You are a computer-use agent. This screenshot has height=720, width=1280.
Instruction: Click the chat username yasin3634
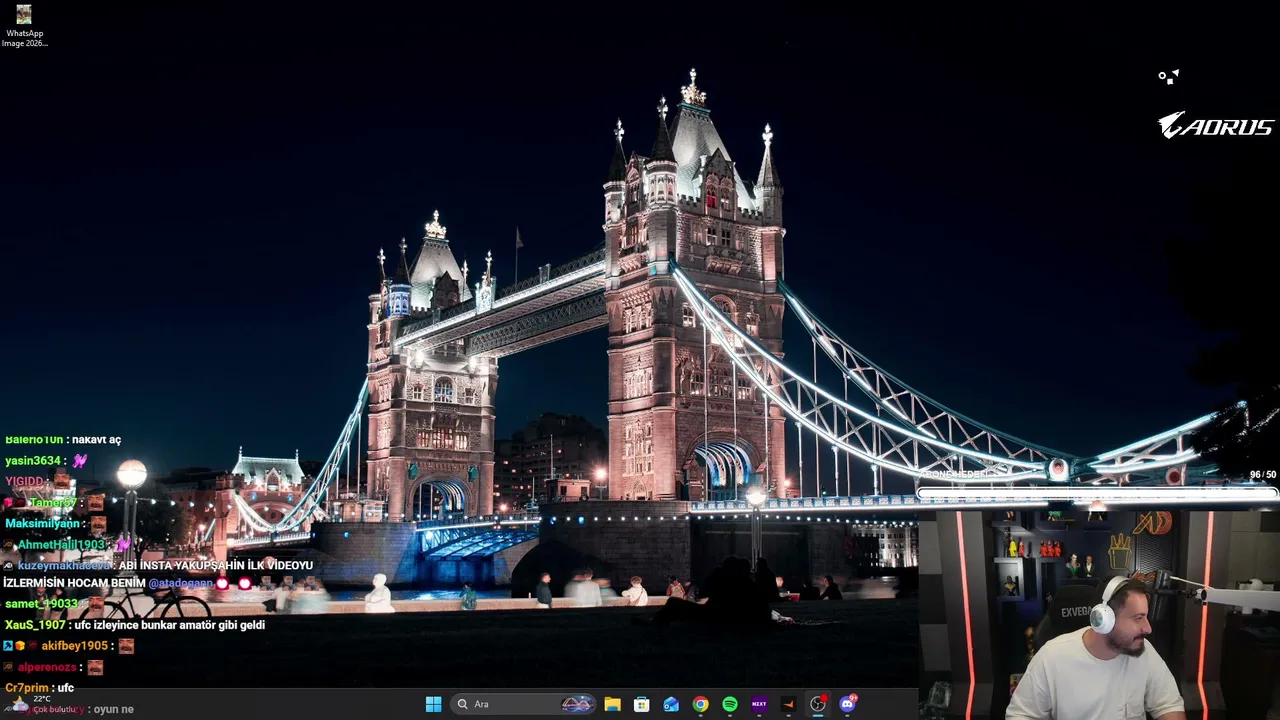(33, 461)
